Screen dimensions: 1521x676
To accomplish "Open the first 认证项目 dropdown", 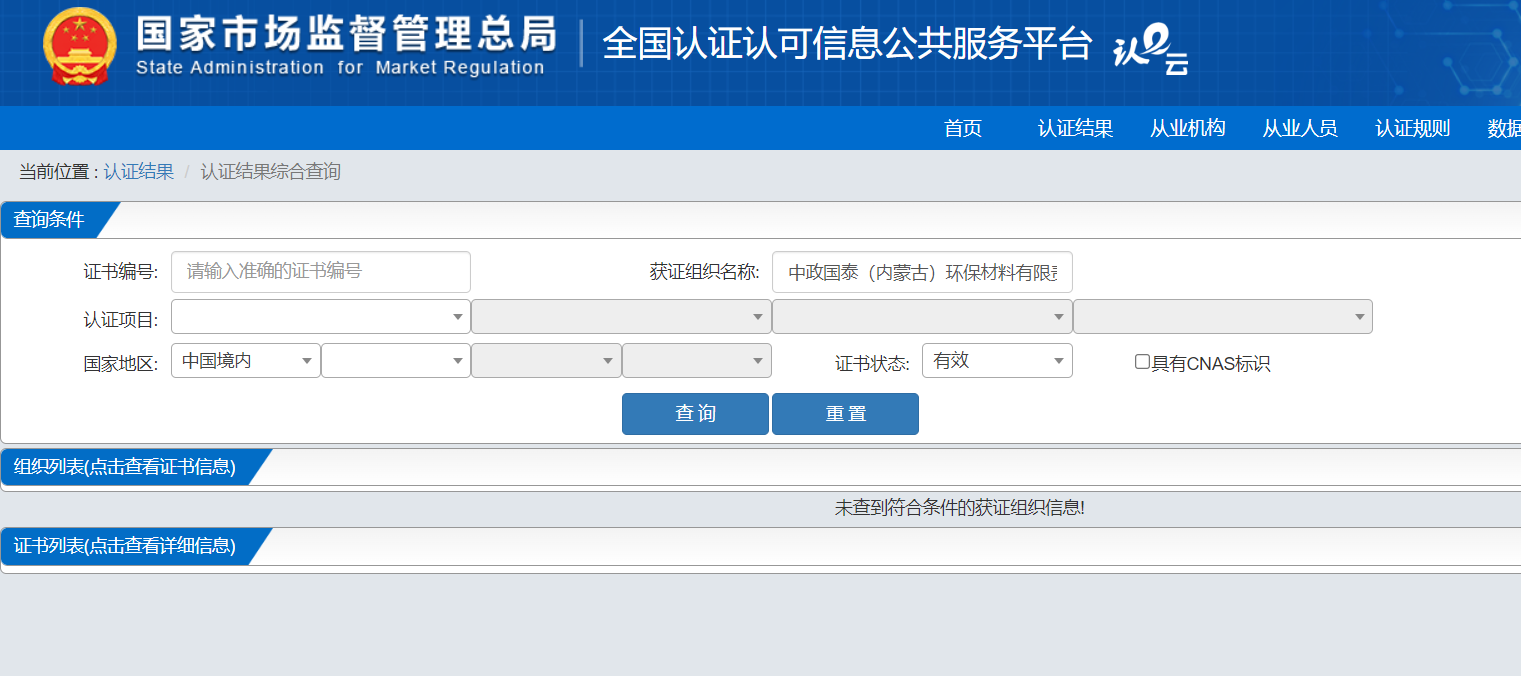I will point(321,317).
